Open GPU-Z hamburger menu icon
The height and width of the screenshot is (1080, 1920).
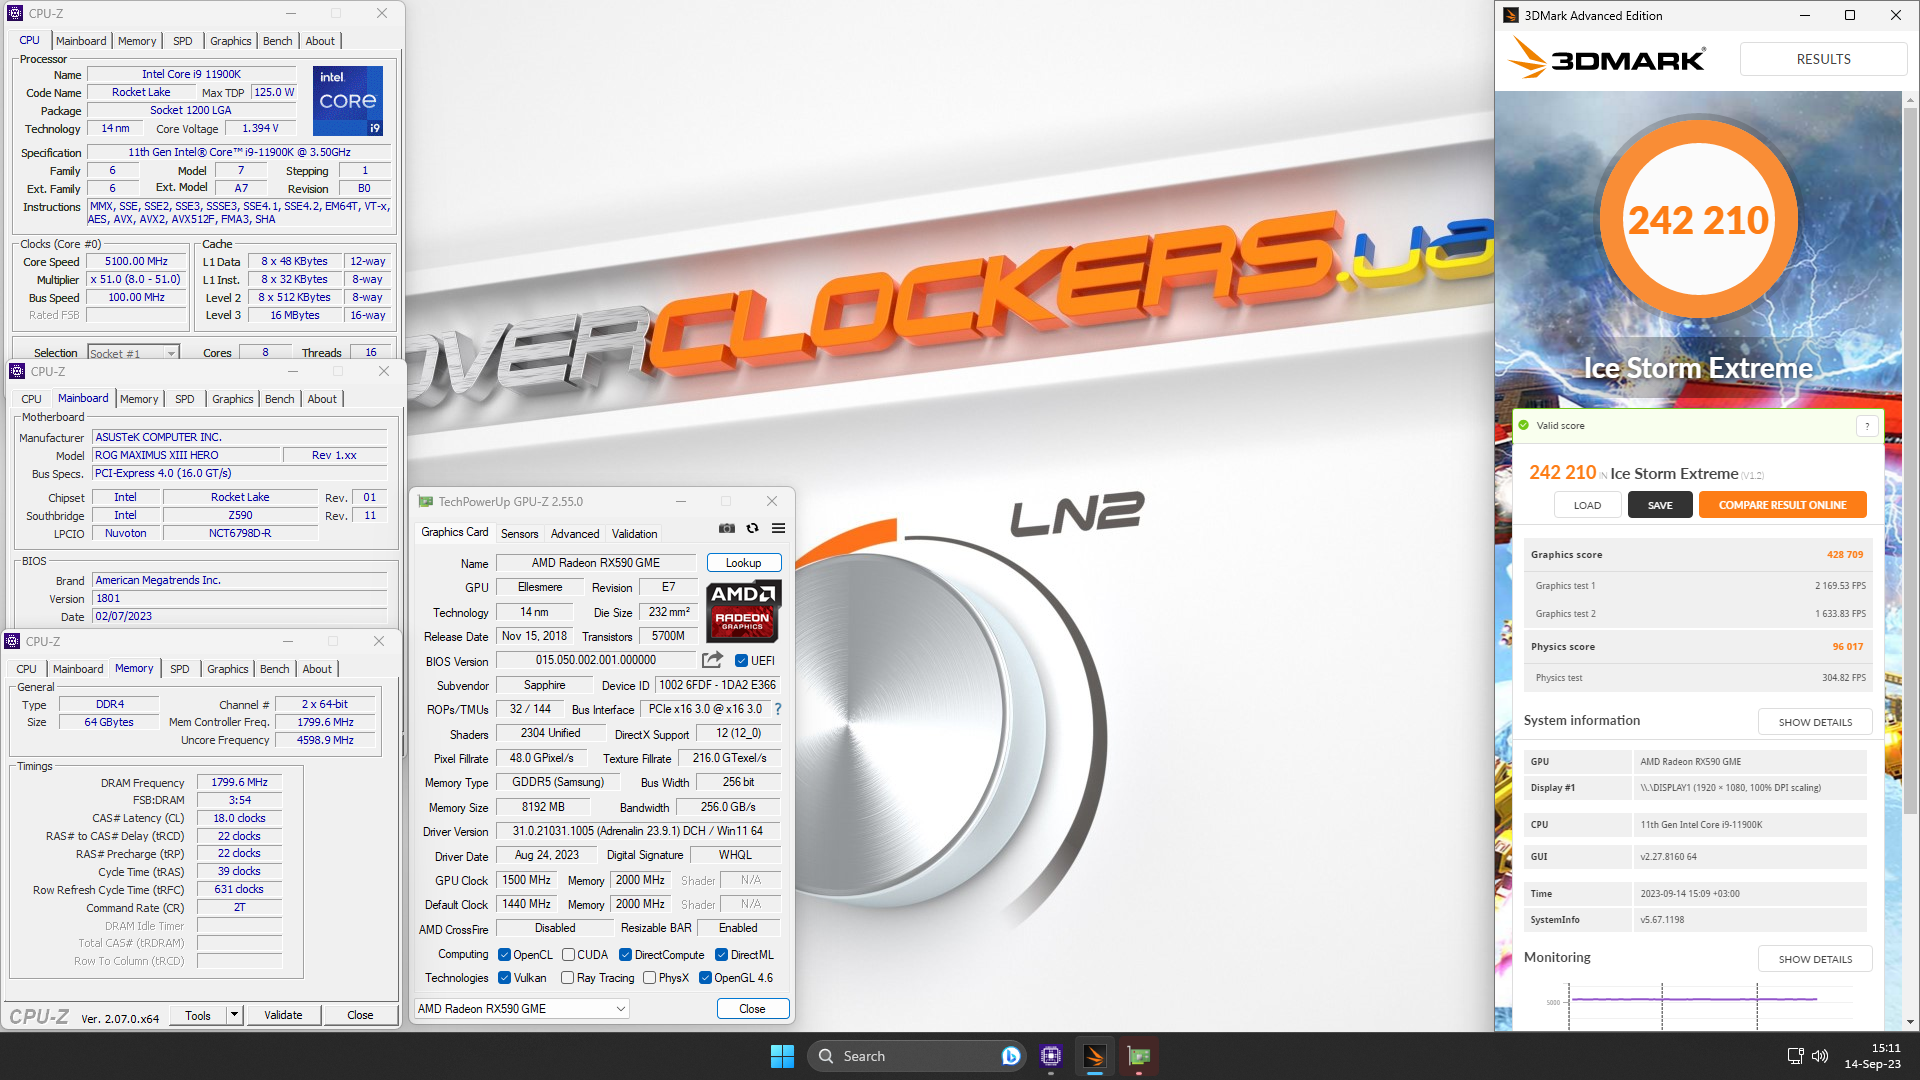pyautogui.click(x=778, y=528)
